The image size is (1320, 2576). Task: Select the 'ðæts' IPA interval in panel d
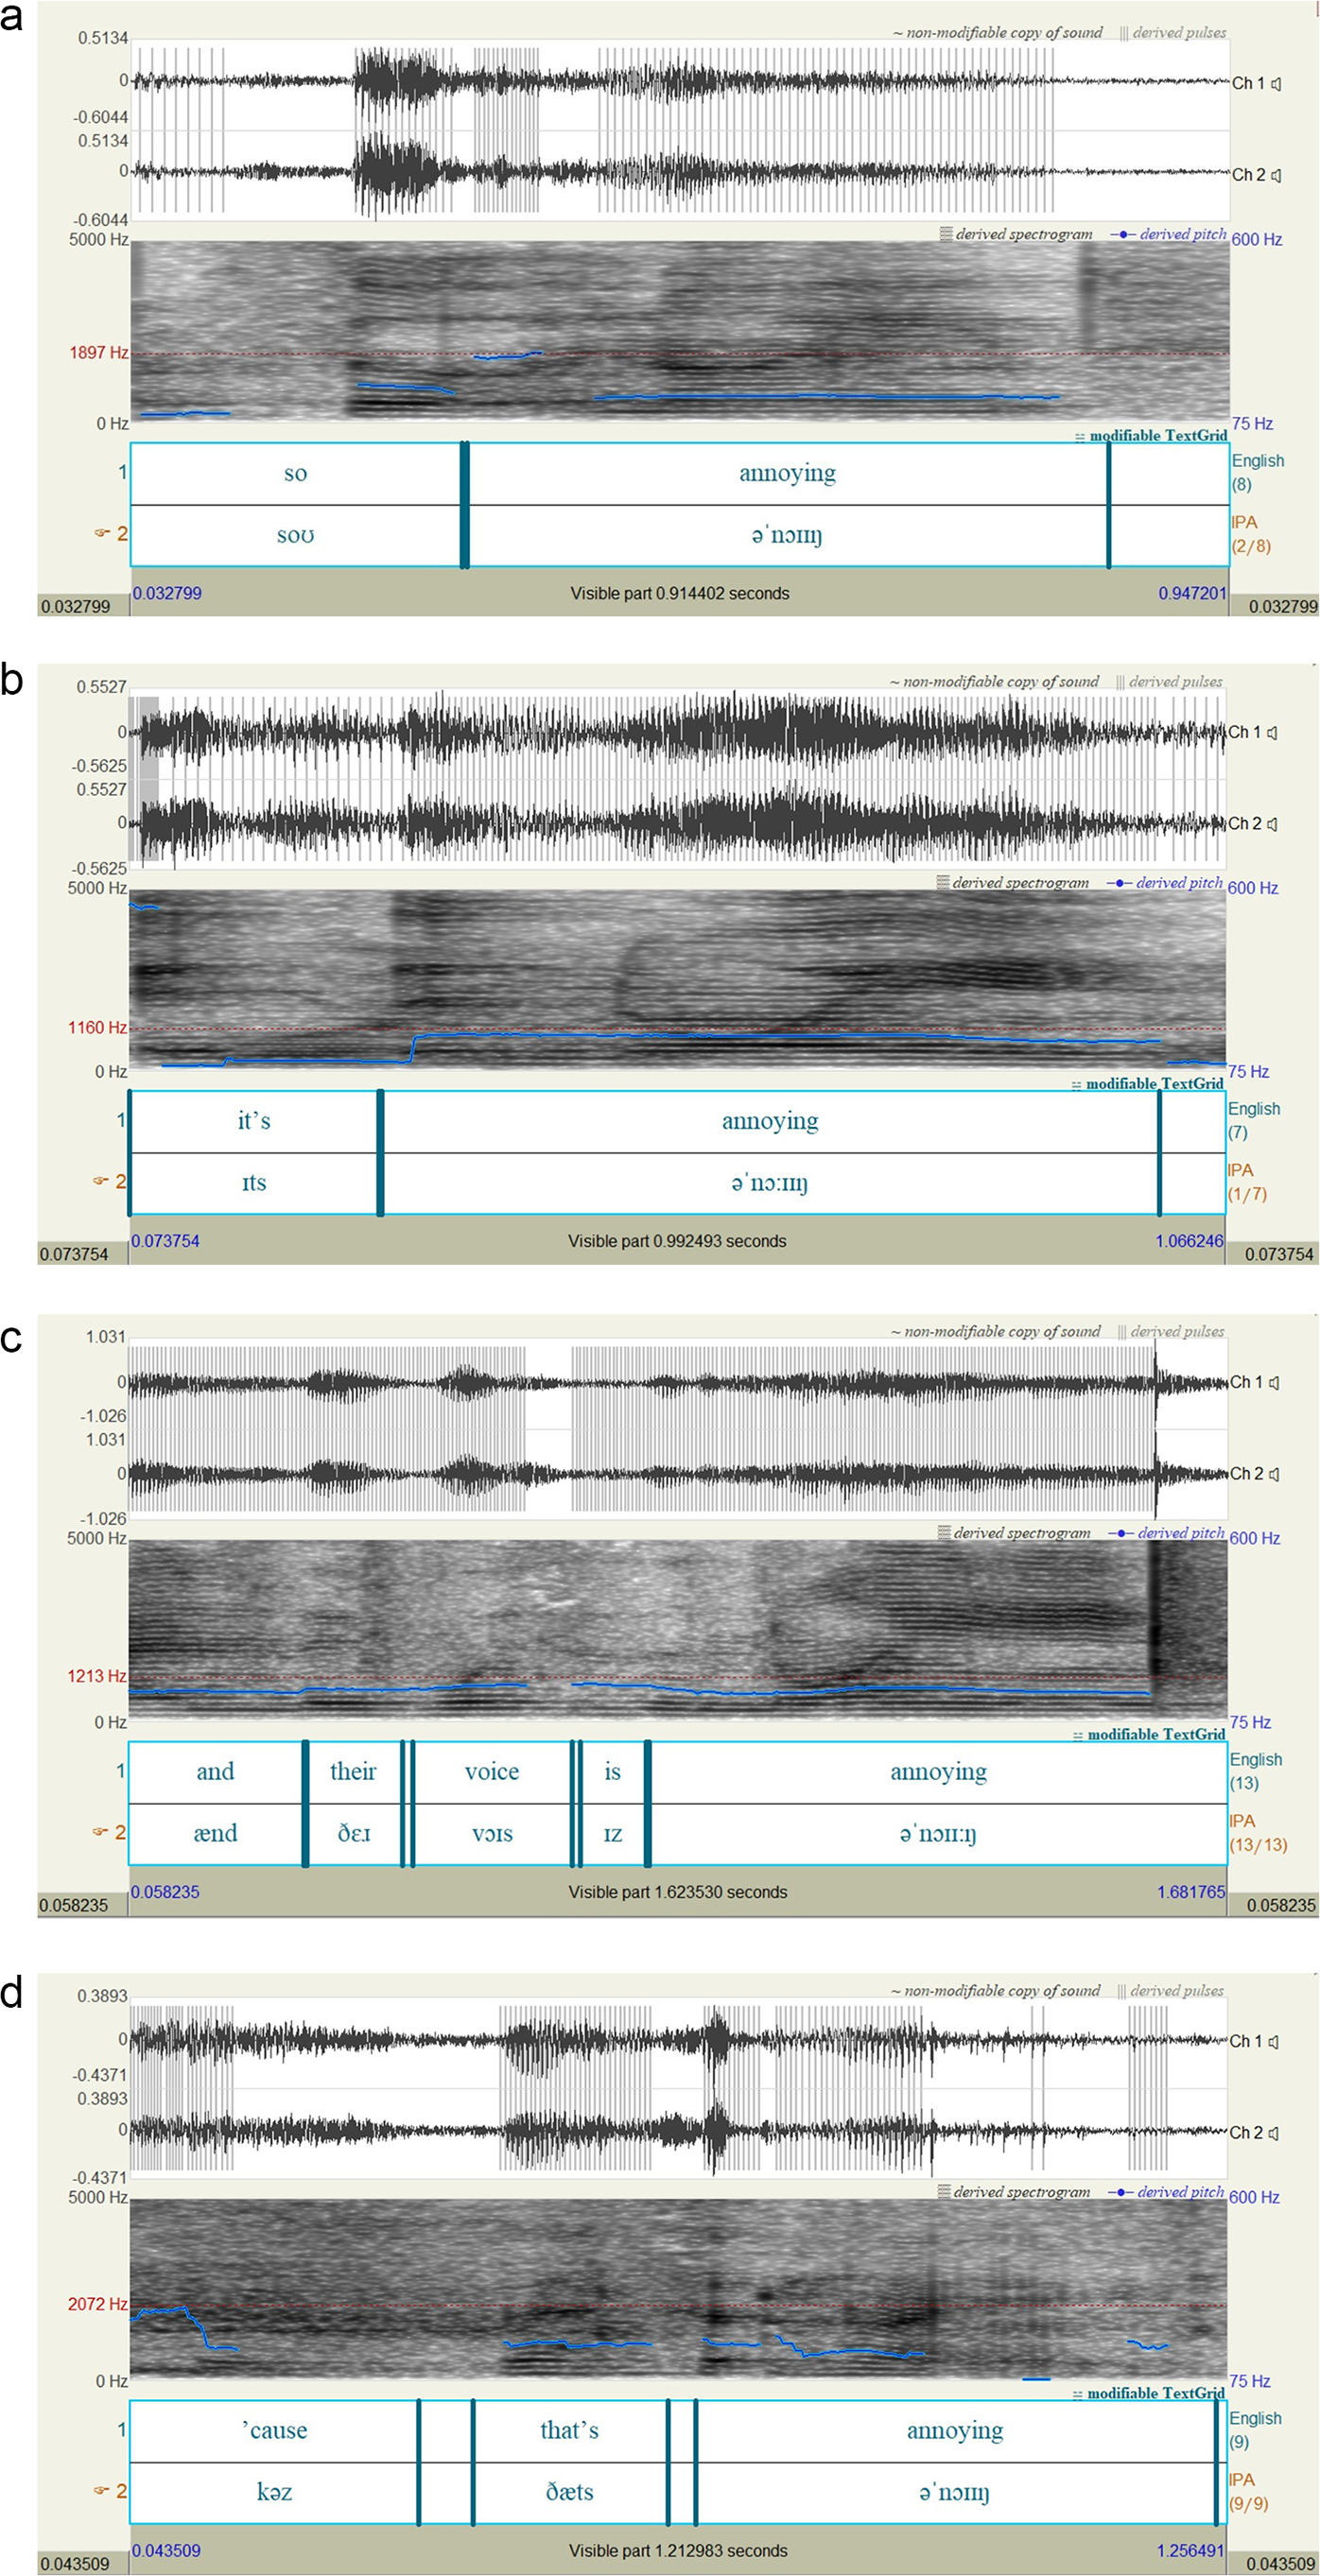[570, 2493]
